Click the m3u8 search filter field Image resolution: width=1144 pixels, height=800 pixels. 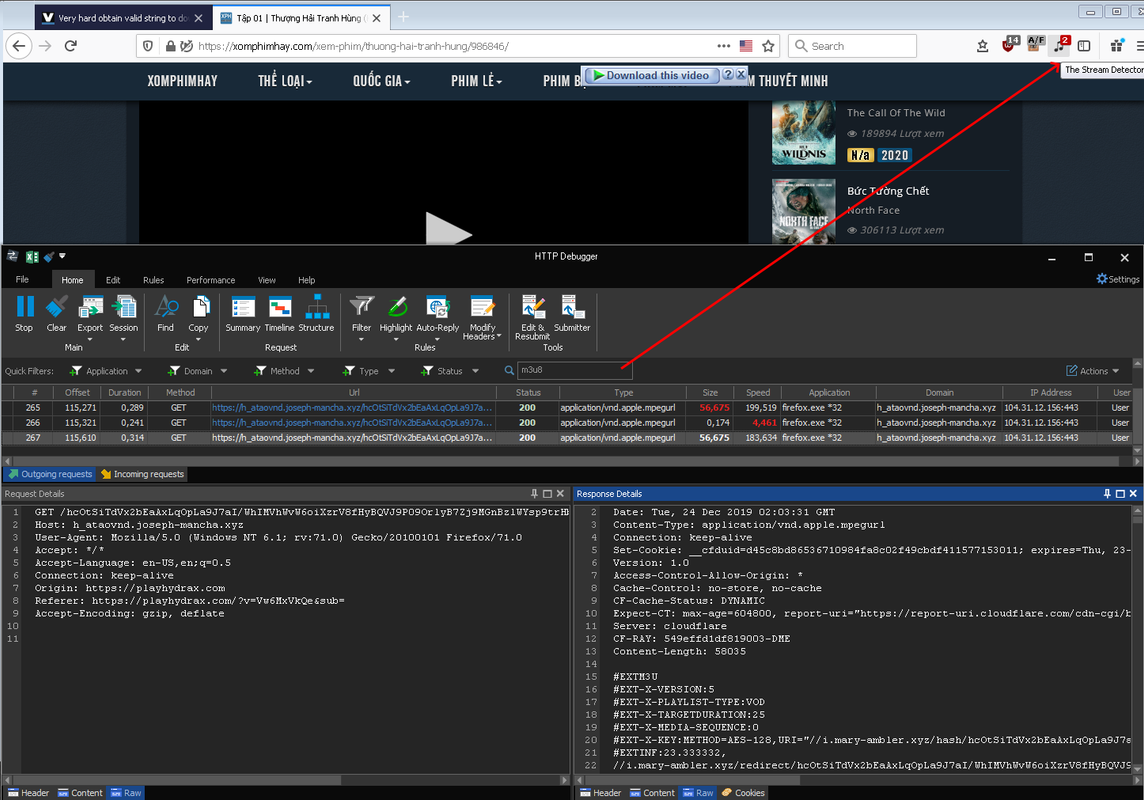pos(574,370)
